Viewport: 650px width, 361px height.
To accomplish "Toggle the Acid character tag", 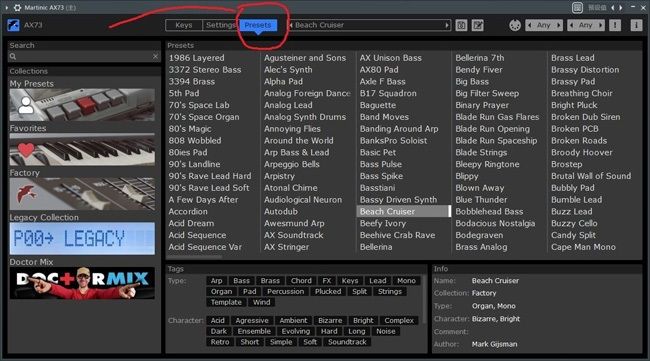I will point(217,321).
